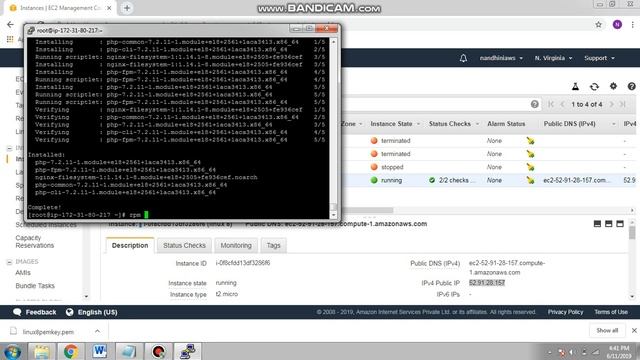640x360 pixels.
Task: Refresh the instances list
Action: coord(594,87)
